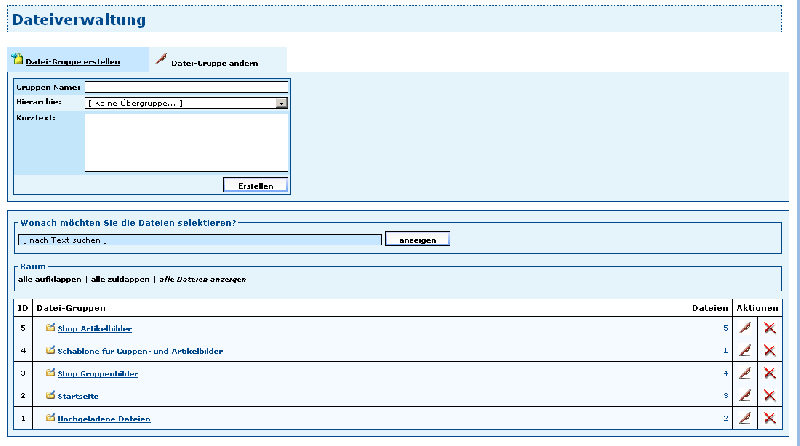Delete the Shop Artikelbilder group
Screen dimensions: 800x446
(769, 328)
